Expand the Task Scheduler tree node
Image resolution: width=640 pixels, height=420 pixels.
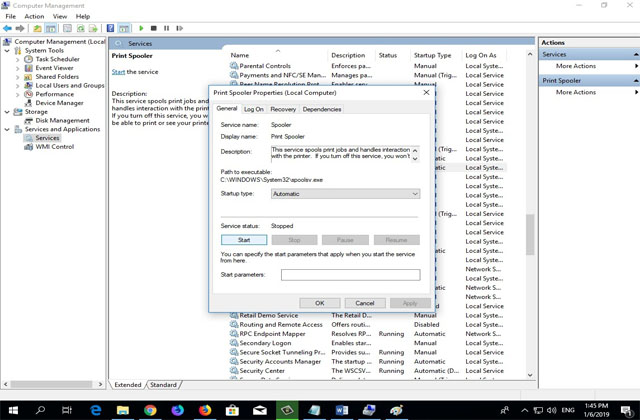pos(18,59)
